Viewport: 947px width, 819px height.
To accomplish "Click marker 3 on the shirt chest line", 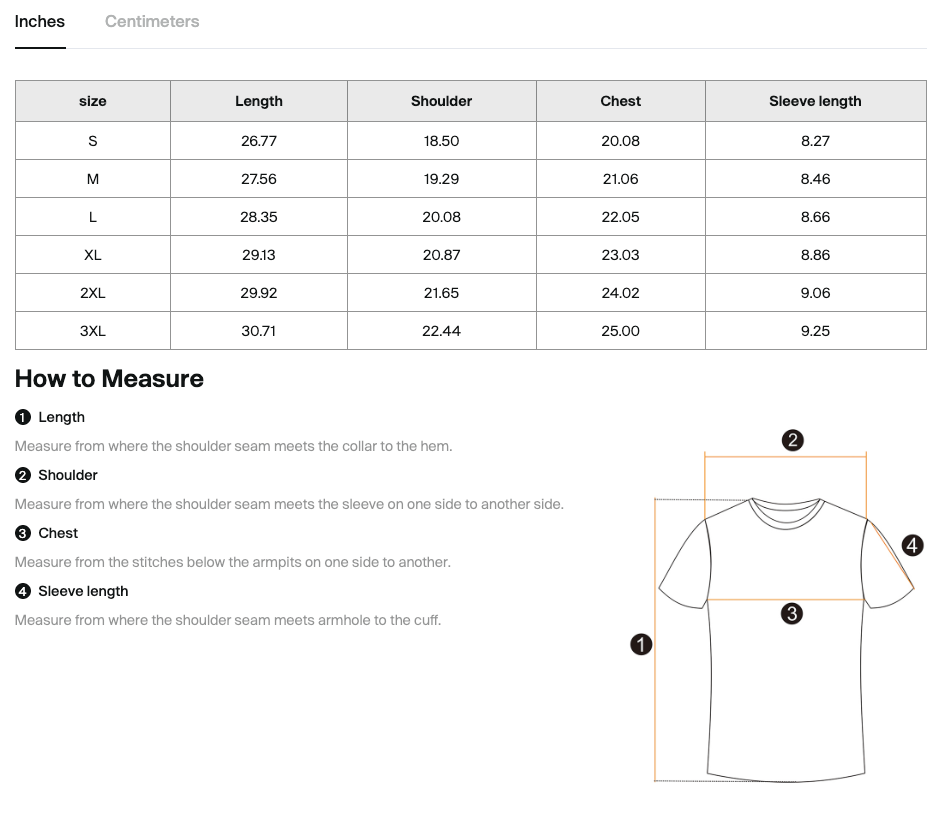I will point(792,614).
